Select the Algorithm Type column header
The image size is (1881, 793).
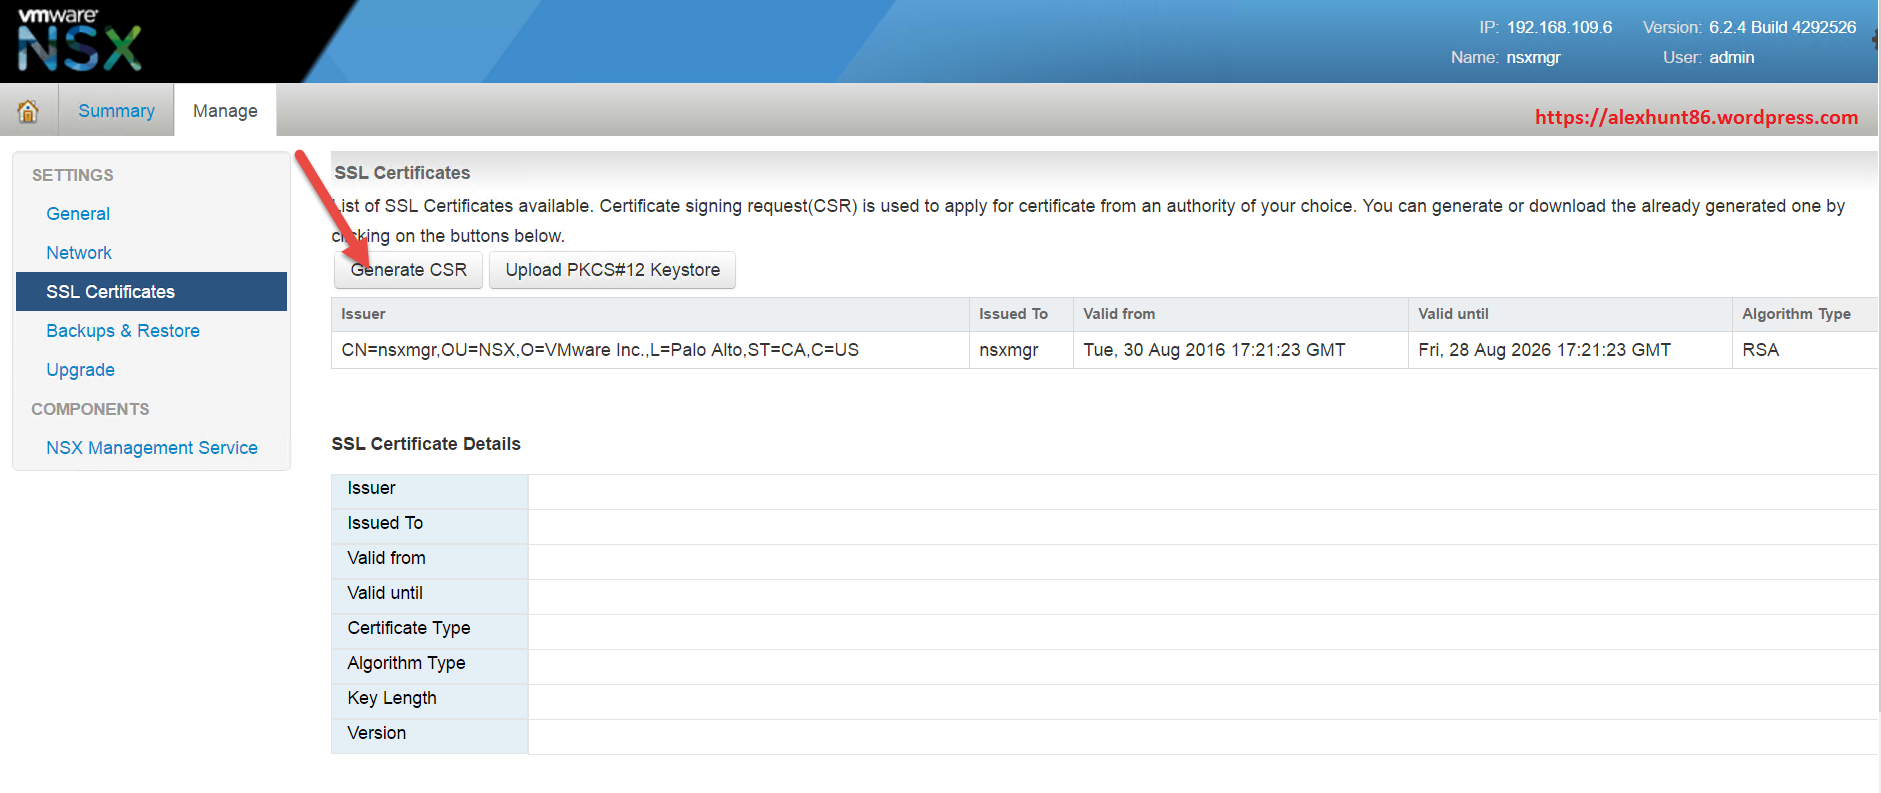click(x=1805, y=314)
